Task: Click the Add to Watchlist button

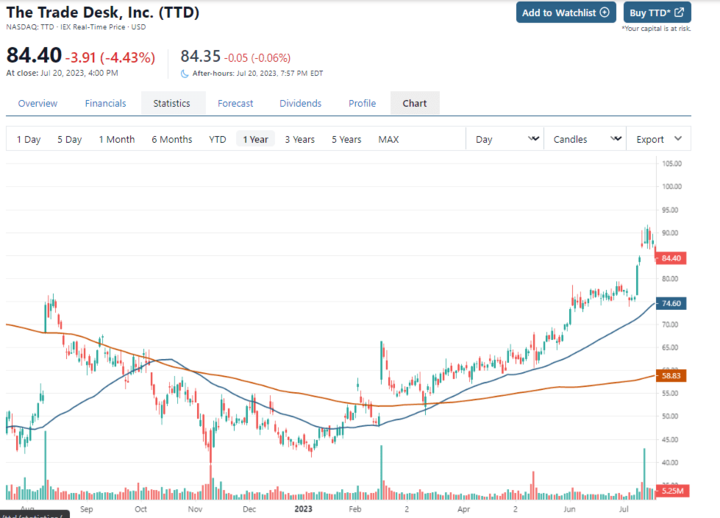Action: (x=566, y=12)
